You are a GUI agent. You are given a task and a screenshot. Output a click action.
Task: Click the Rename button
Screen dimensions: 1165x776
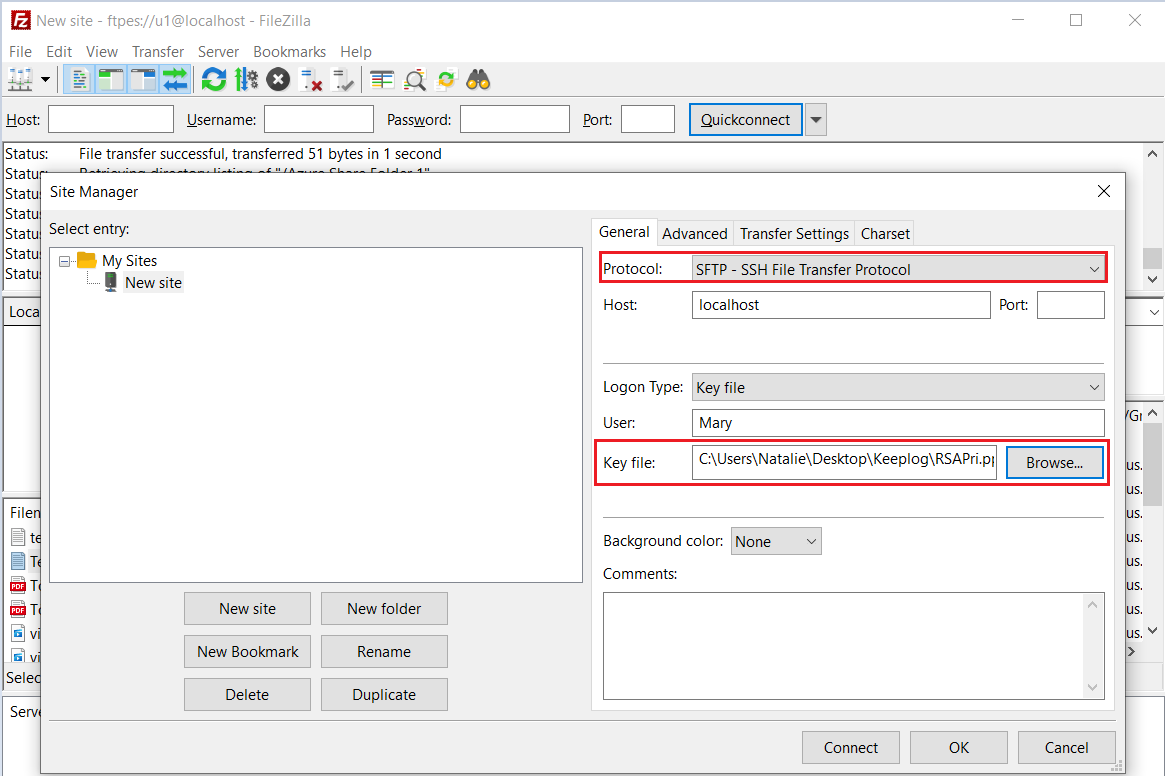[x=384, y=652]
